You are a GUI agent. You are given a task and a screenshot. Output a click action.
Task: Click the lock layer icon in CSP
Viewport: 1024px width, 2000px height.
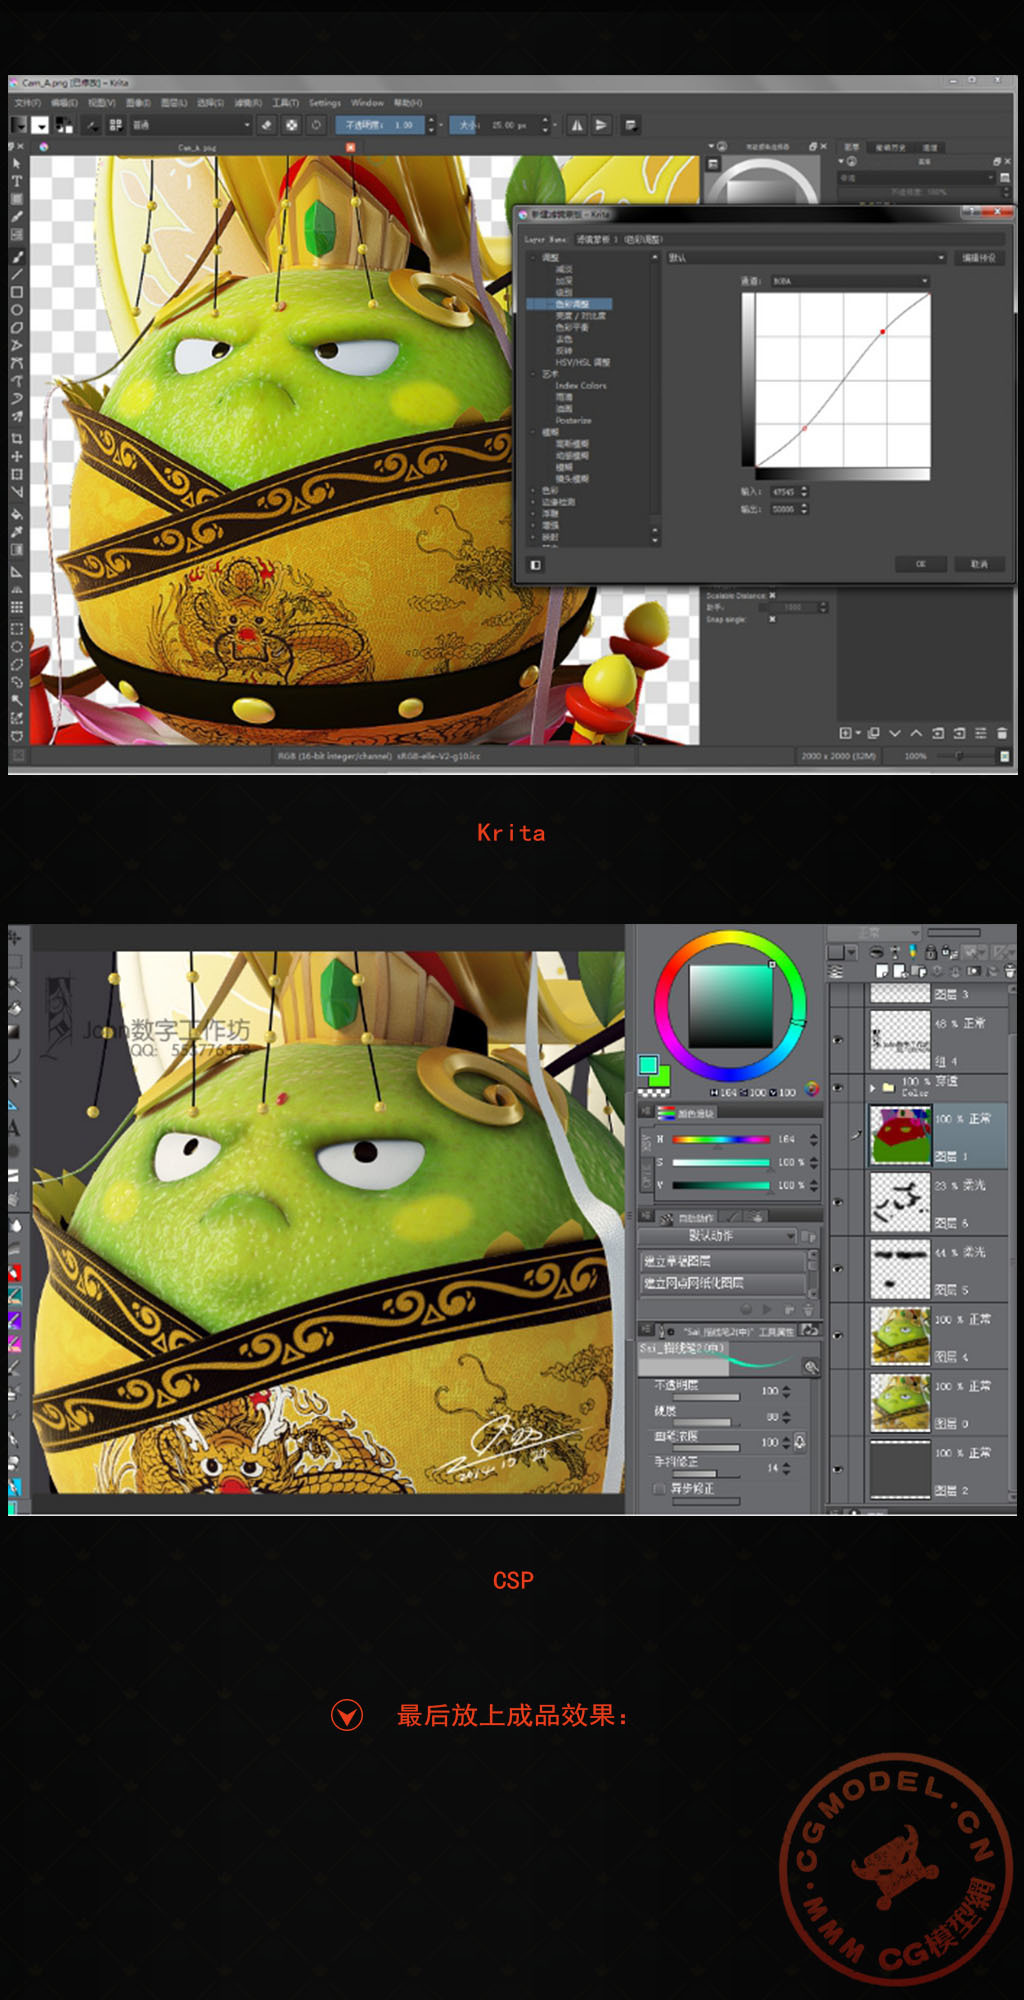coord(931,952)
